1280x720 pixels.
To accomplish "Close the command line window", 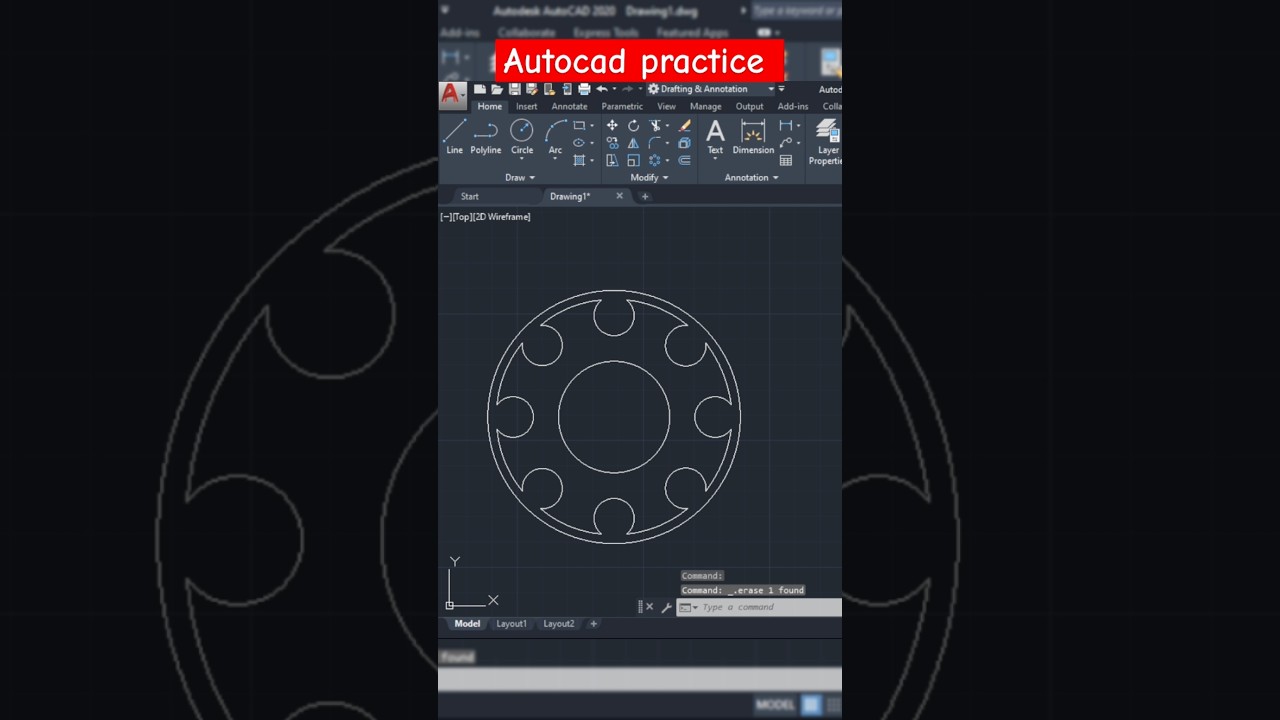I will [649, 607].
